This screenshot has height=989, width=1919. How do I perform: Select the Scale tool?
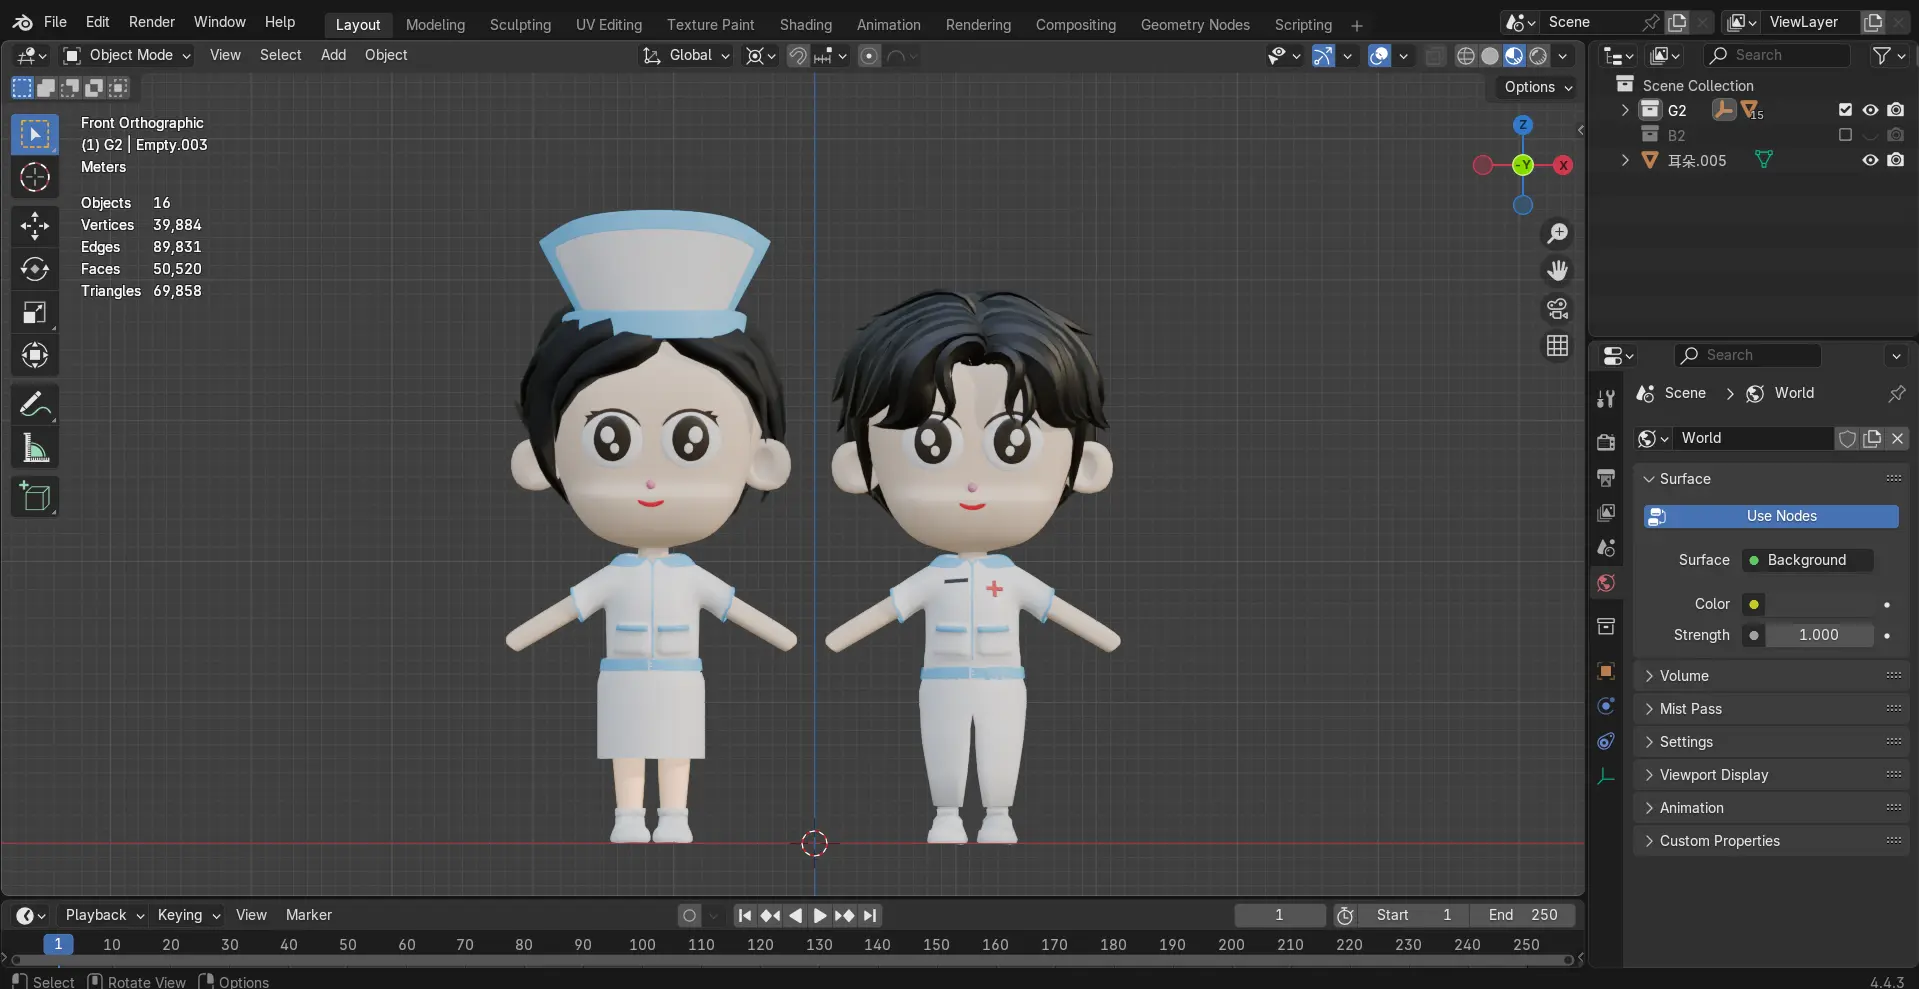(x=35, y=312)
